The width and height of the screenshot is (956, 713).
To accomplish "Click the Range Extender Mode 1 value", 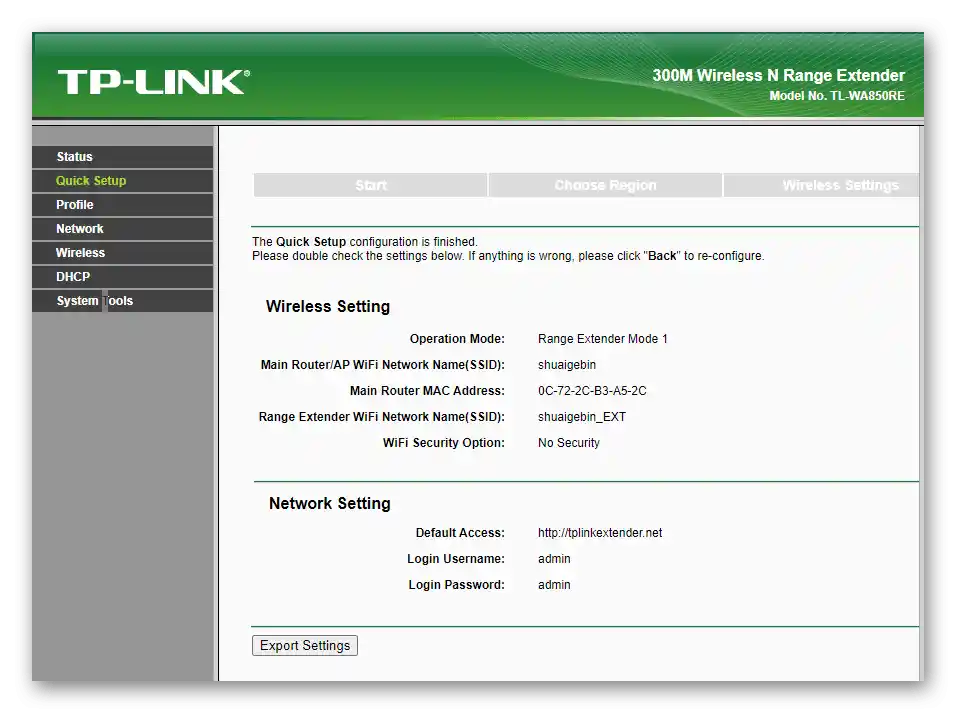I will (x=602, y=339).
